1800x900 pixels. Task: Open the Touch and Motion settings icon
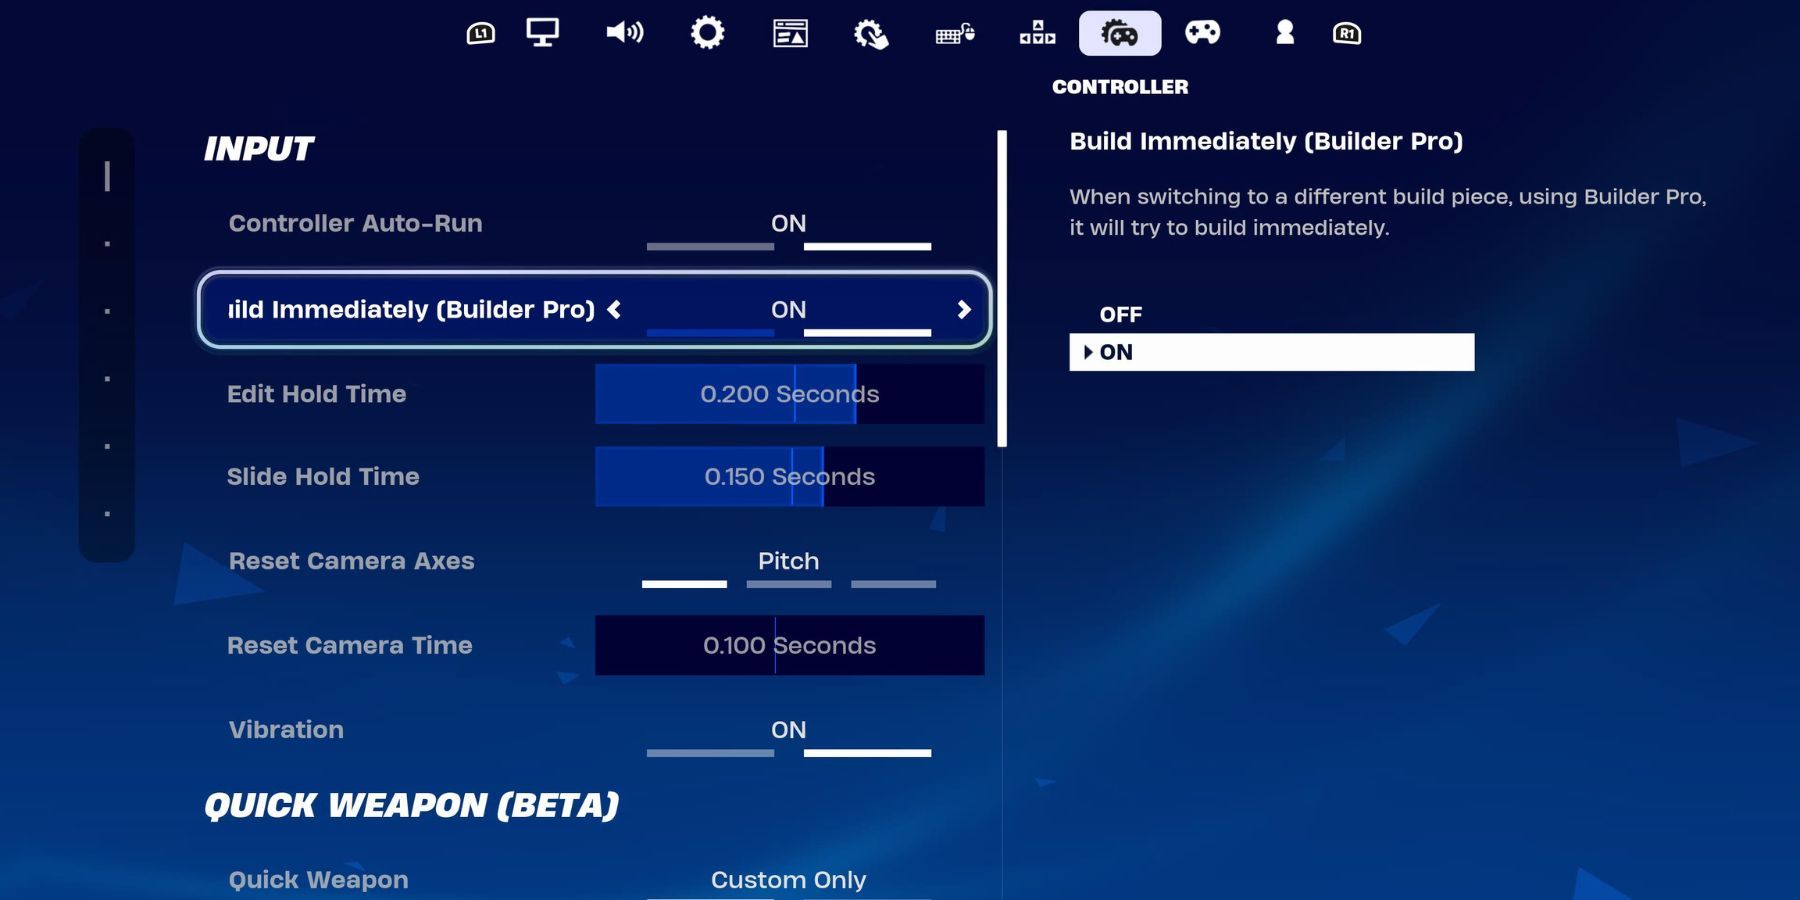point(871,34)
